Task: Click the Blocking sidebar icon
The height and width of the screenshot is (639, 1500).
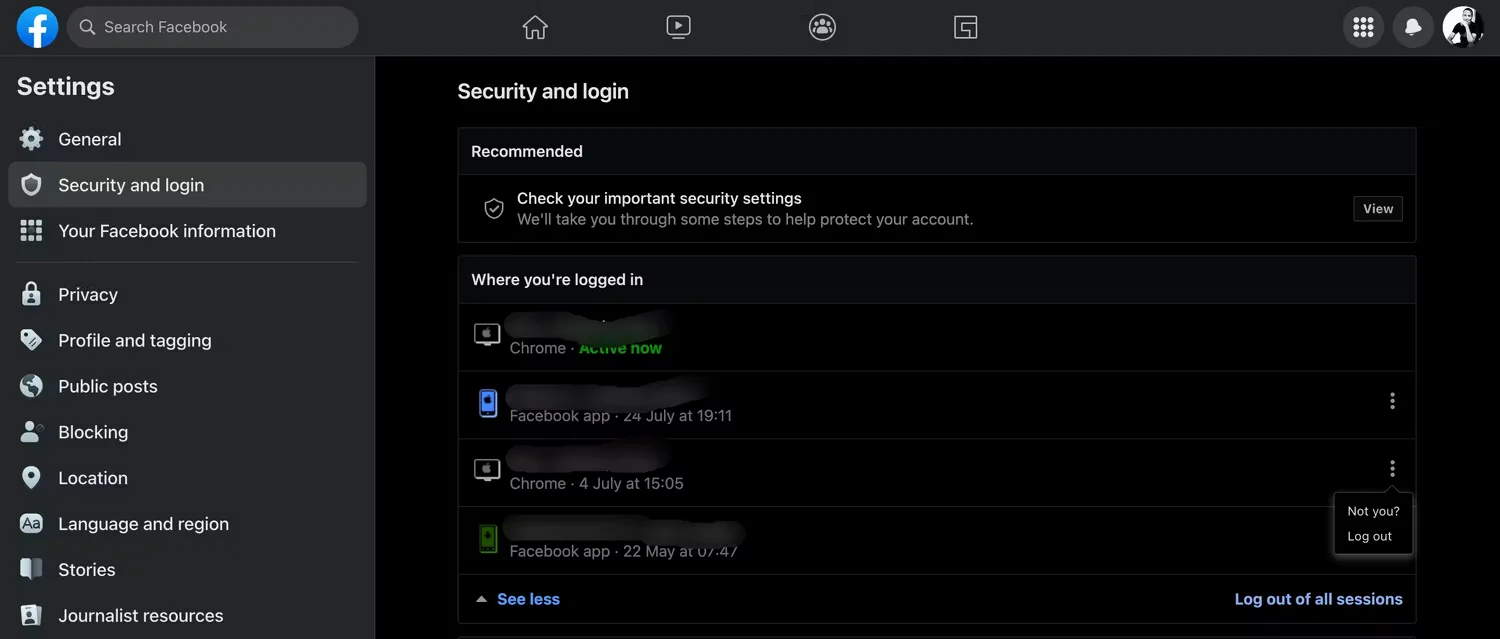Action: point(32,432)
